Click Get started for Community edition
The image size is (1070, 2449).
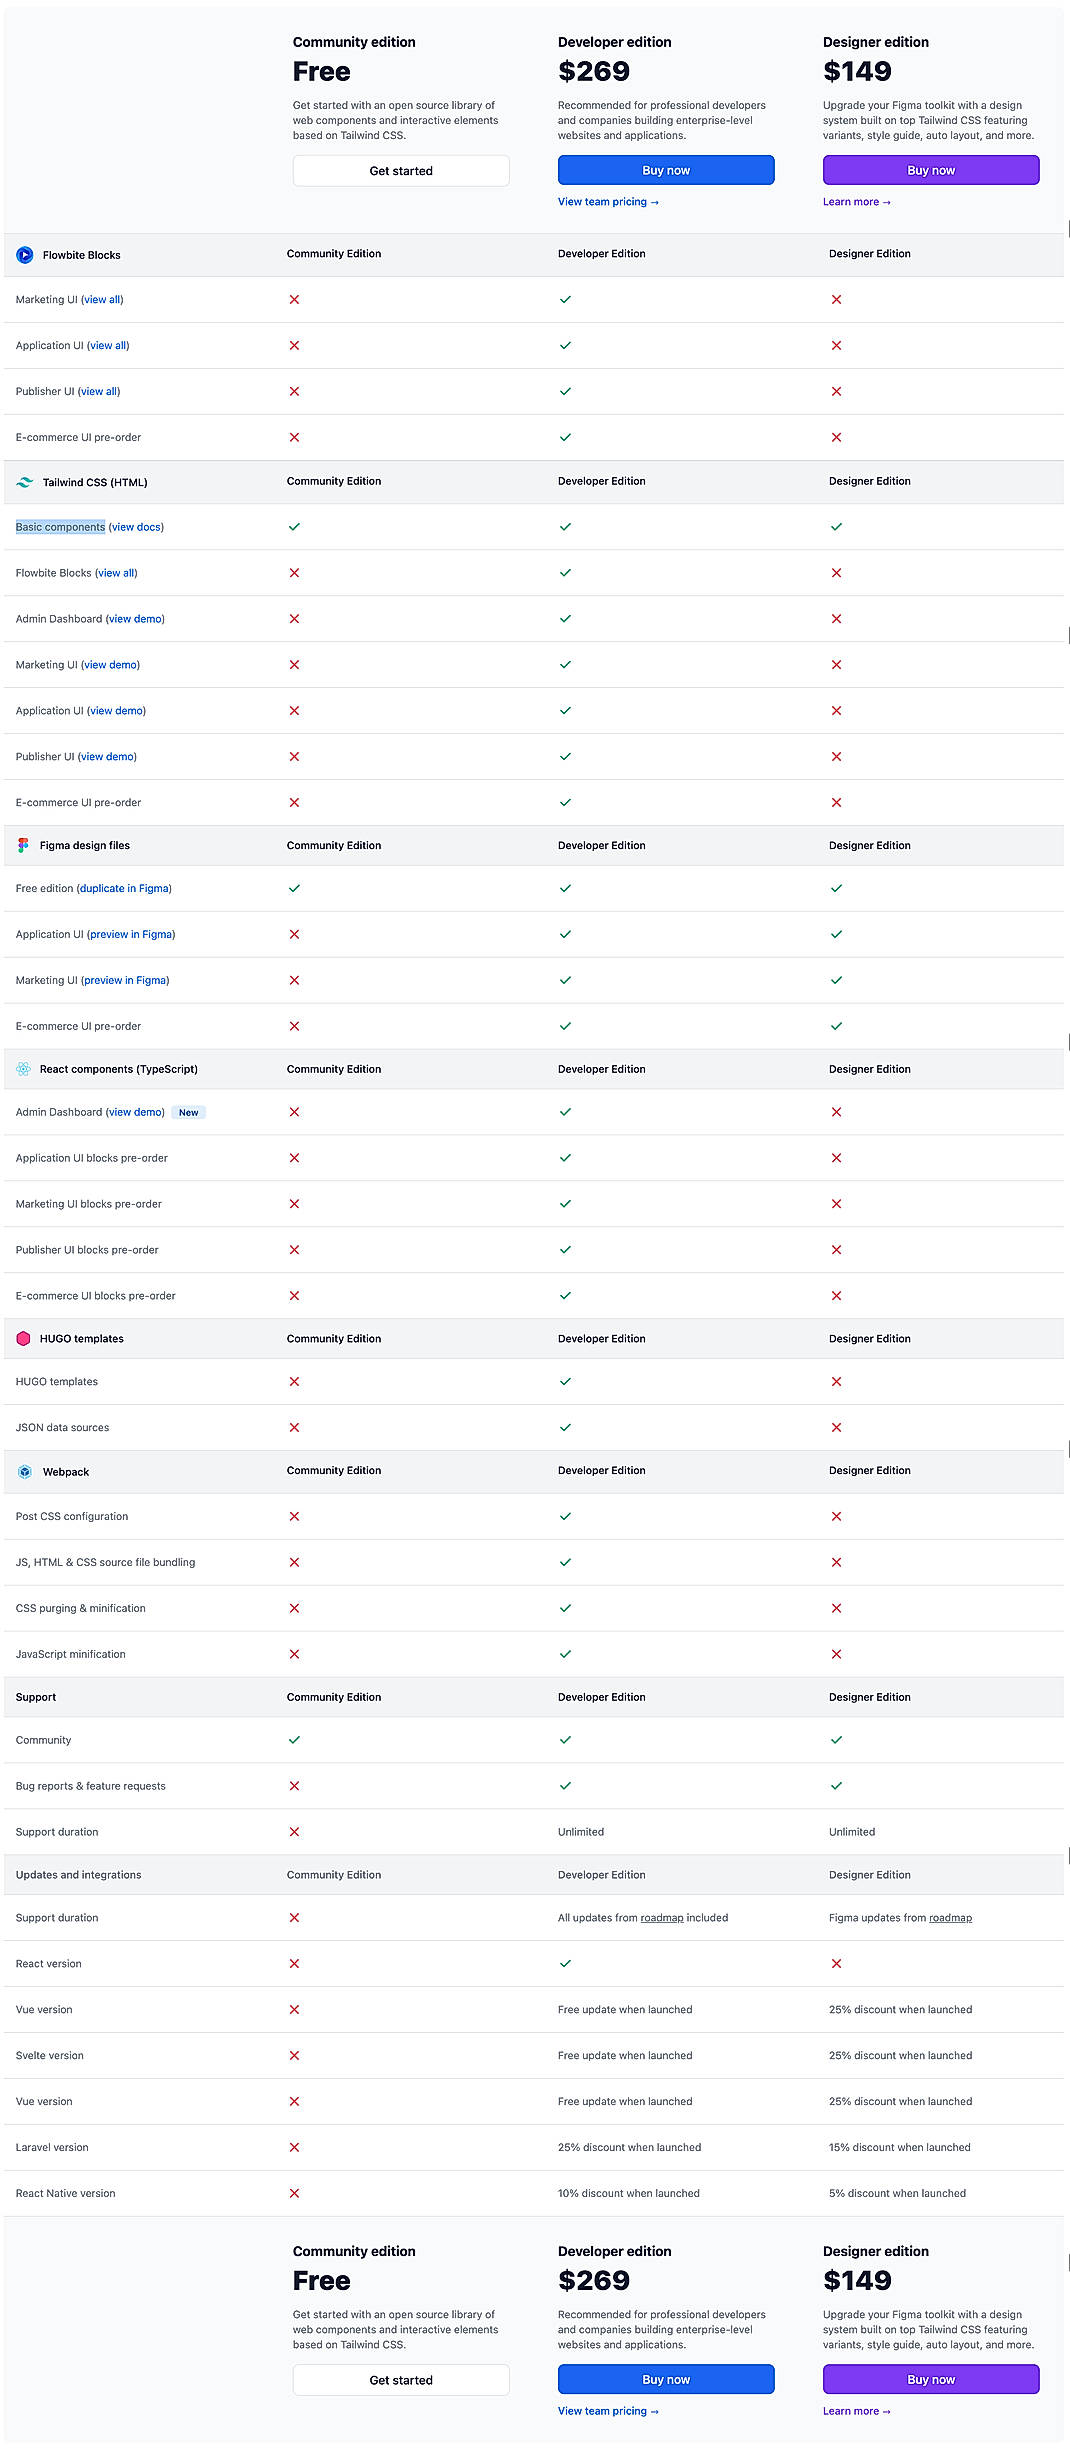400,170
